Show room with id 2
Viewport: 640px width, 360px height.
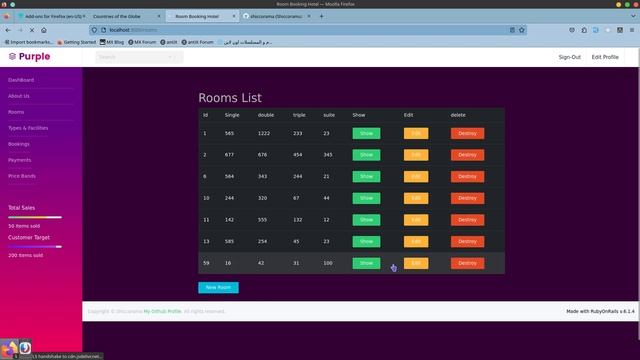[x=366, y=155]
